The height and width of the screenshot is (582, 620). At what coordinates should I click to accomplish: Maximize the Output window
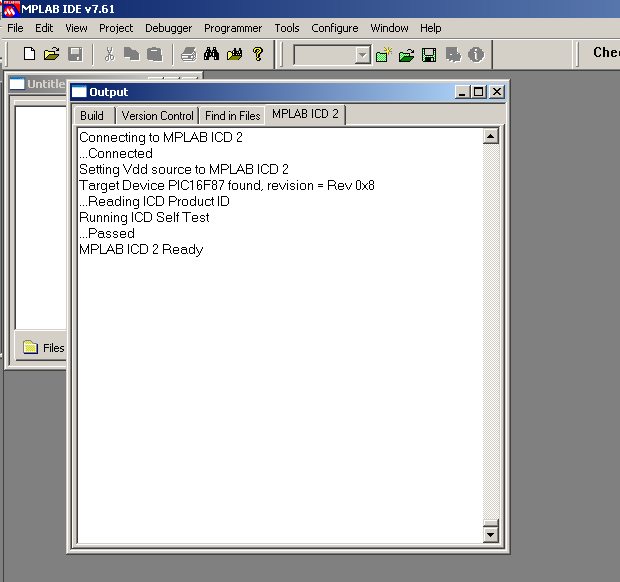(x=479, y=92)
